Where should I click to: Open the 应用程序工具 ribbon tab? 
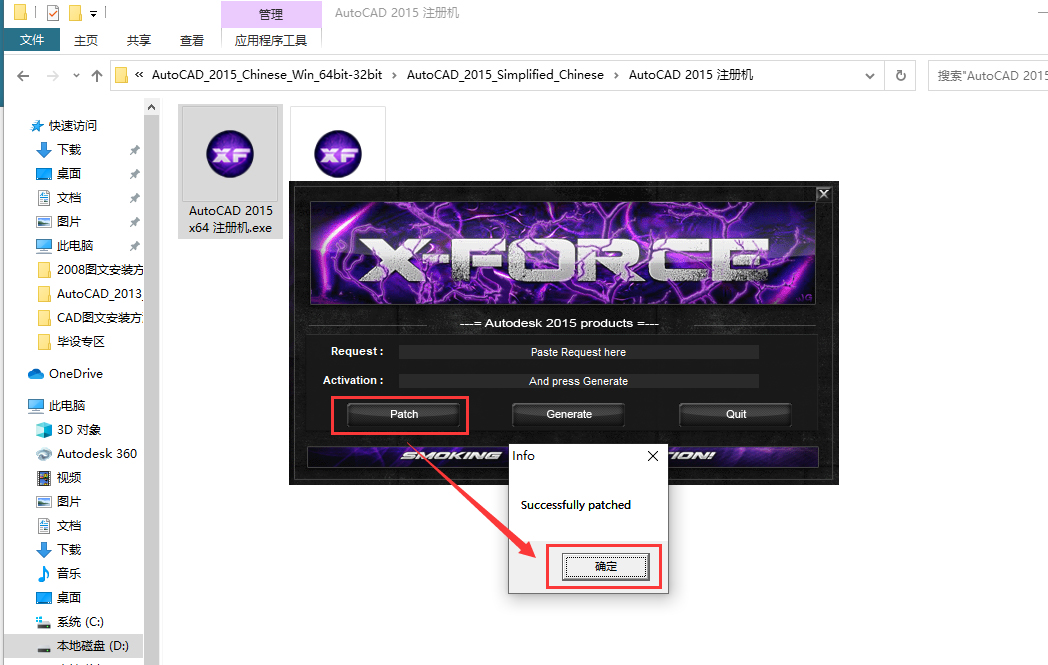tap(271, 41)
